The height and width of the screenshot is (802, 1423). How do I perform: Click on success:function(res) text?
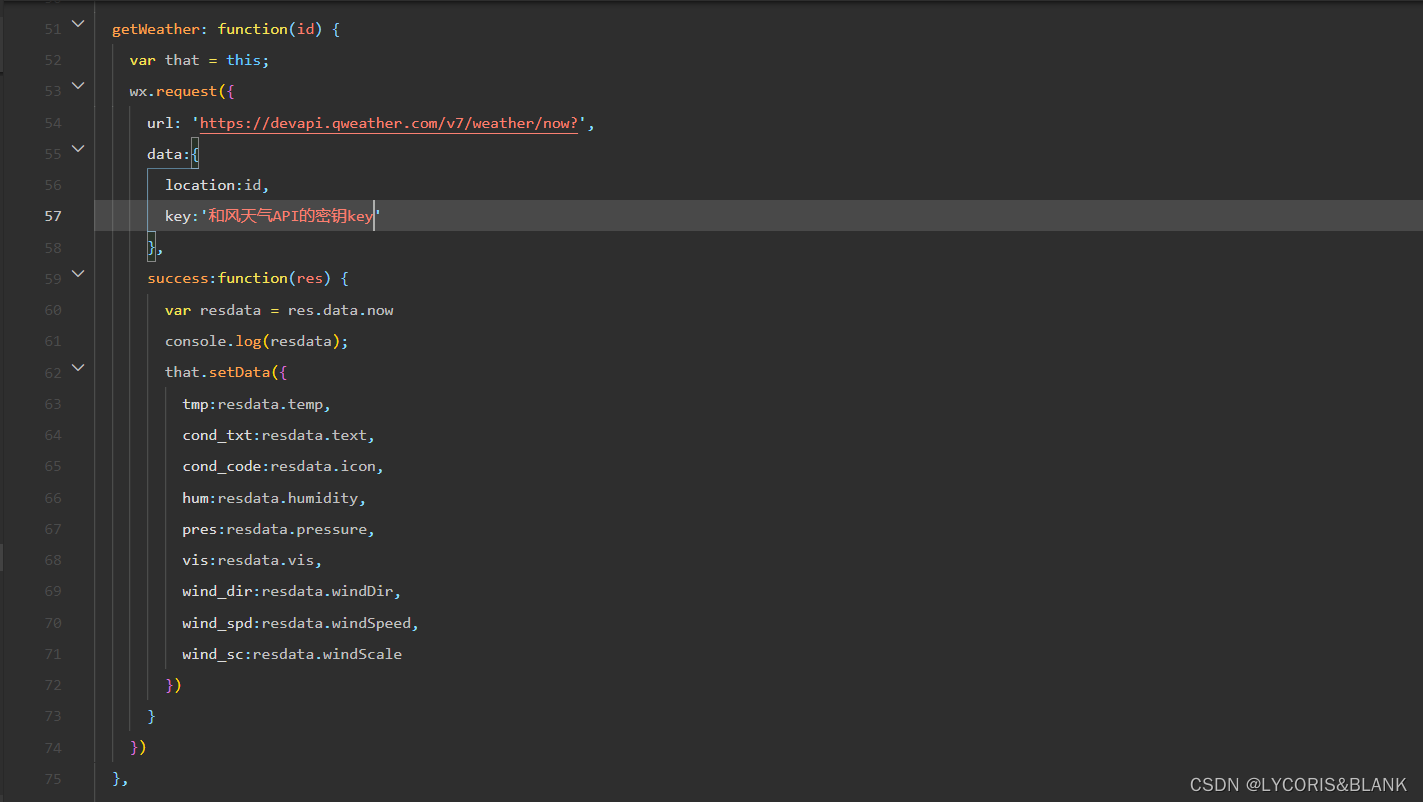pos(239,278)
